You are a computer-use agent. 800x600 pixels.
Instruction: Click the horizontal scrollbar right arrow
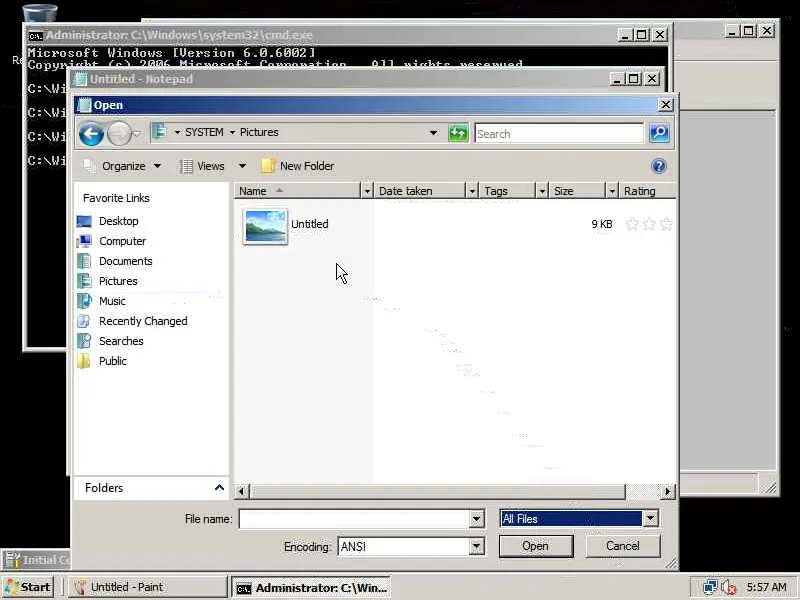pos(668,491)
